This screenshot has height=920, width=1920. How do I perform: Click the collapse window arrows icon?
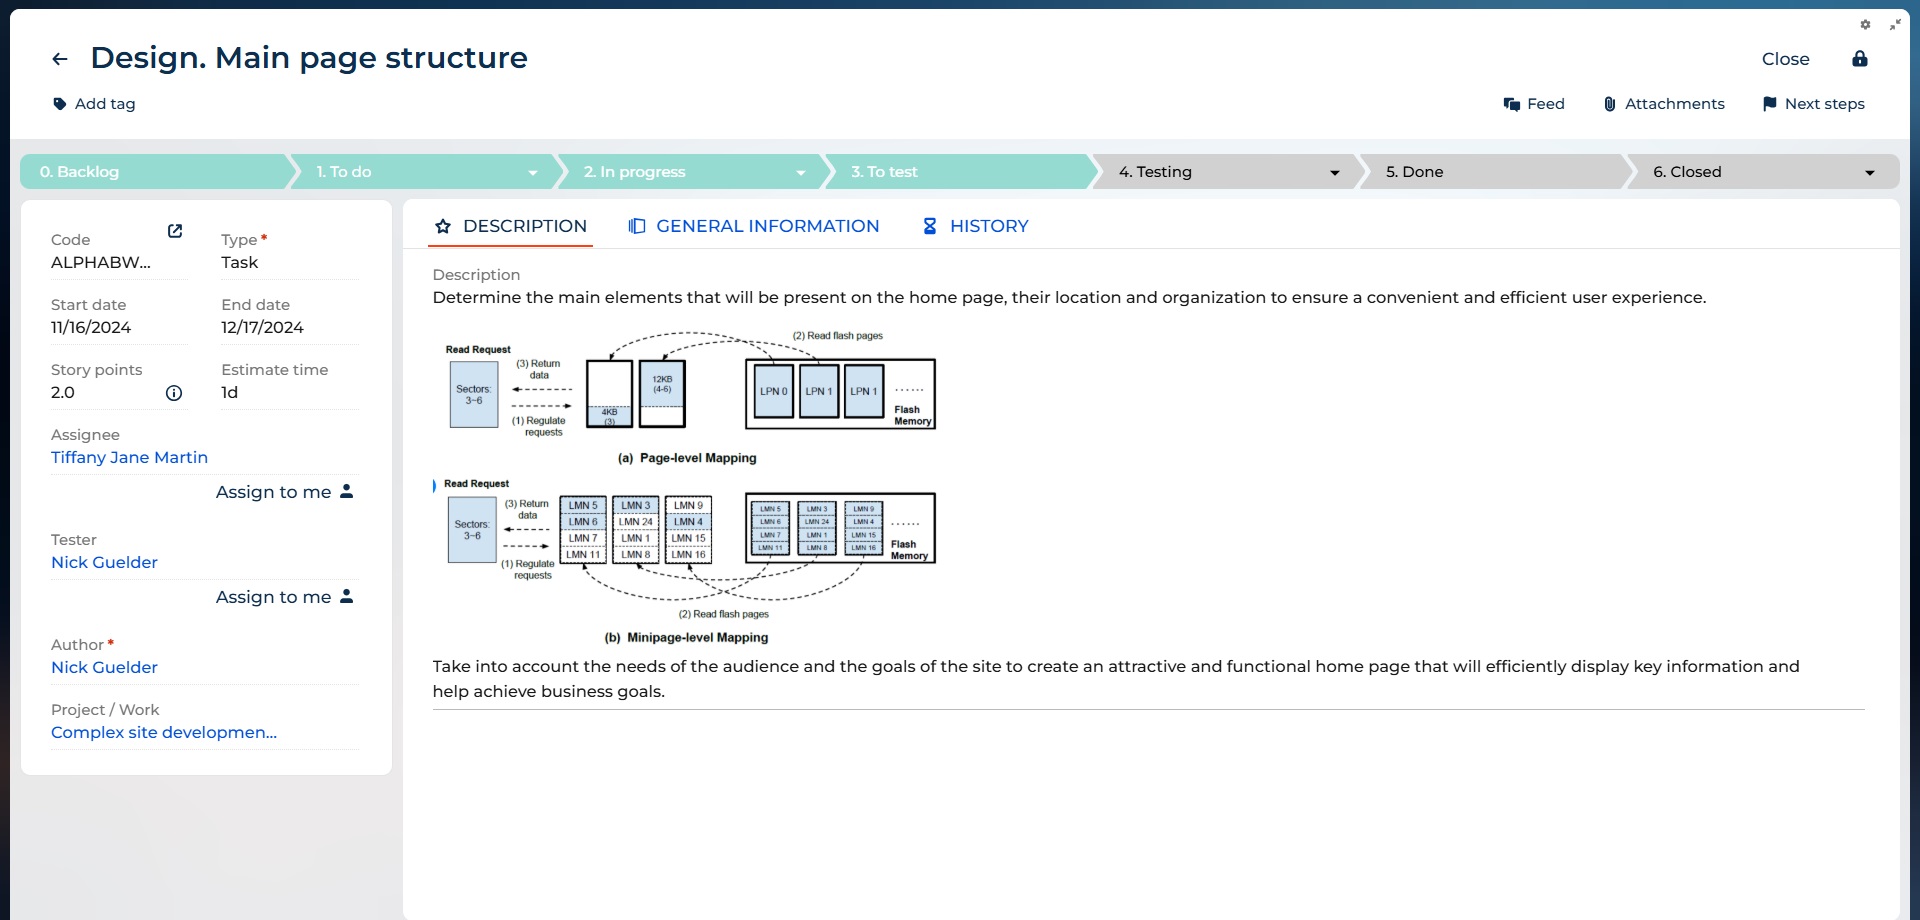coord(1895,25)
